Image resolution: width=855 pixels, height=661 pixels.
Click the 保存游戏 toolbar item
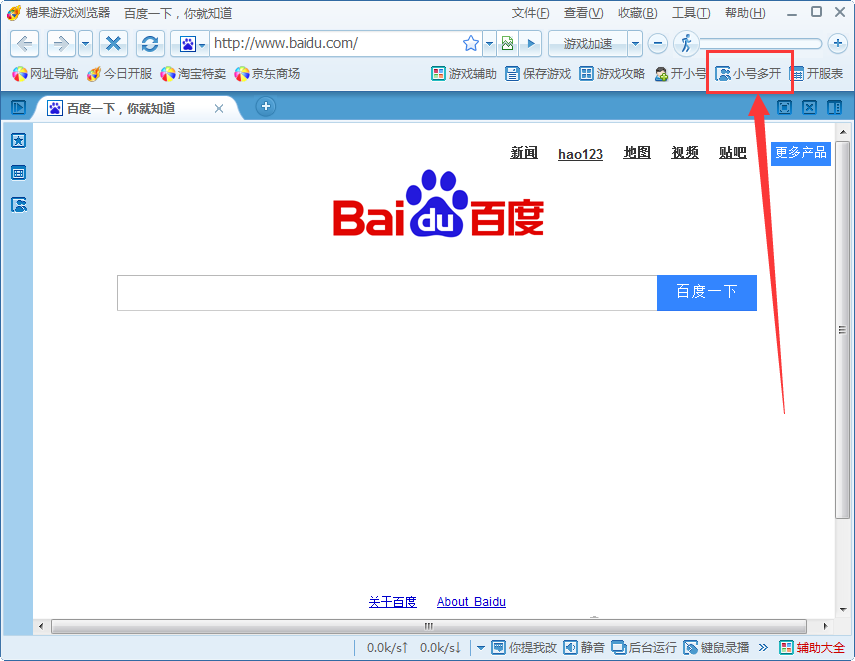click(538, 74)
